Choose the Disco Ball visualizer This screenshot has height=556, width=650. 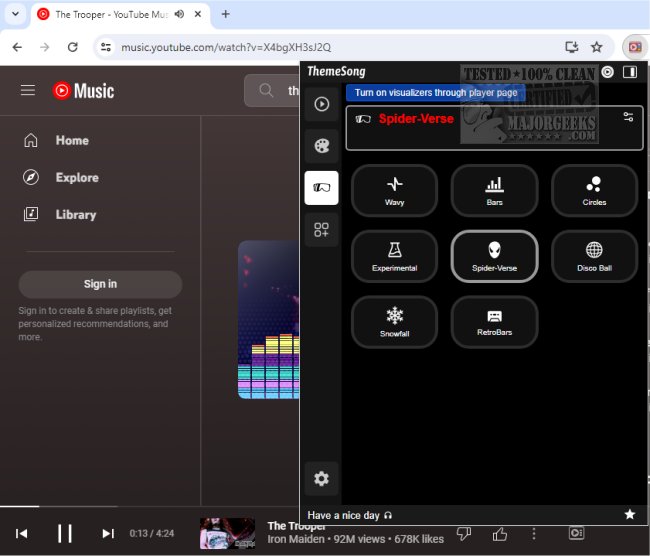click(594, 256)
